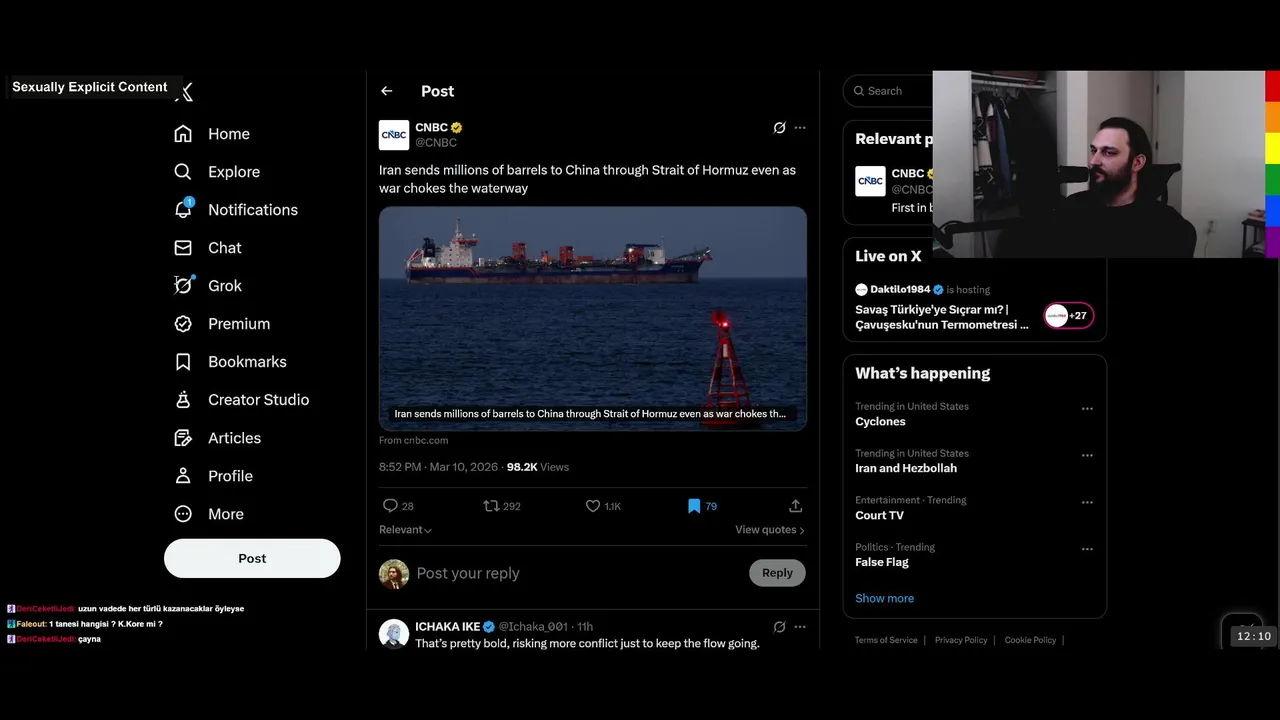The height and width of the screenshot is (720, 1280).
Task: Open the Grok icon in sidebar
Action: pos(183,286)
